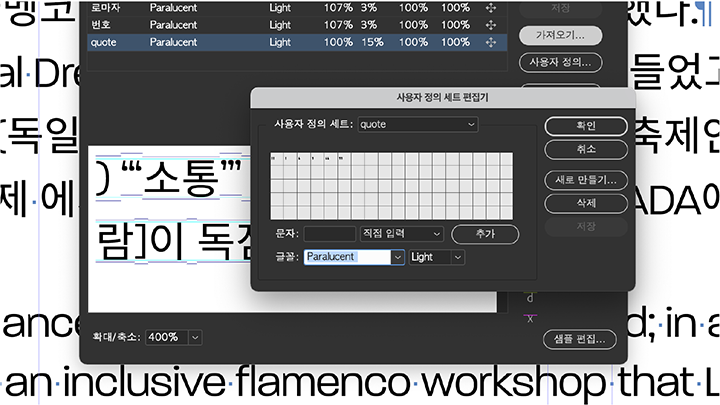Click the Light style cell in the quote row
720x405 pixels.
(280, 42)
